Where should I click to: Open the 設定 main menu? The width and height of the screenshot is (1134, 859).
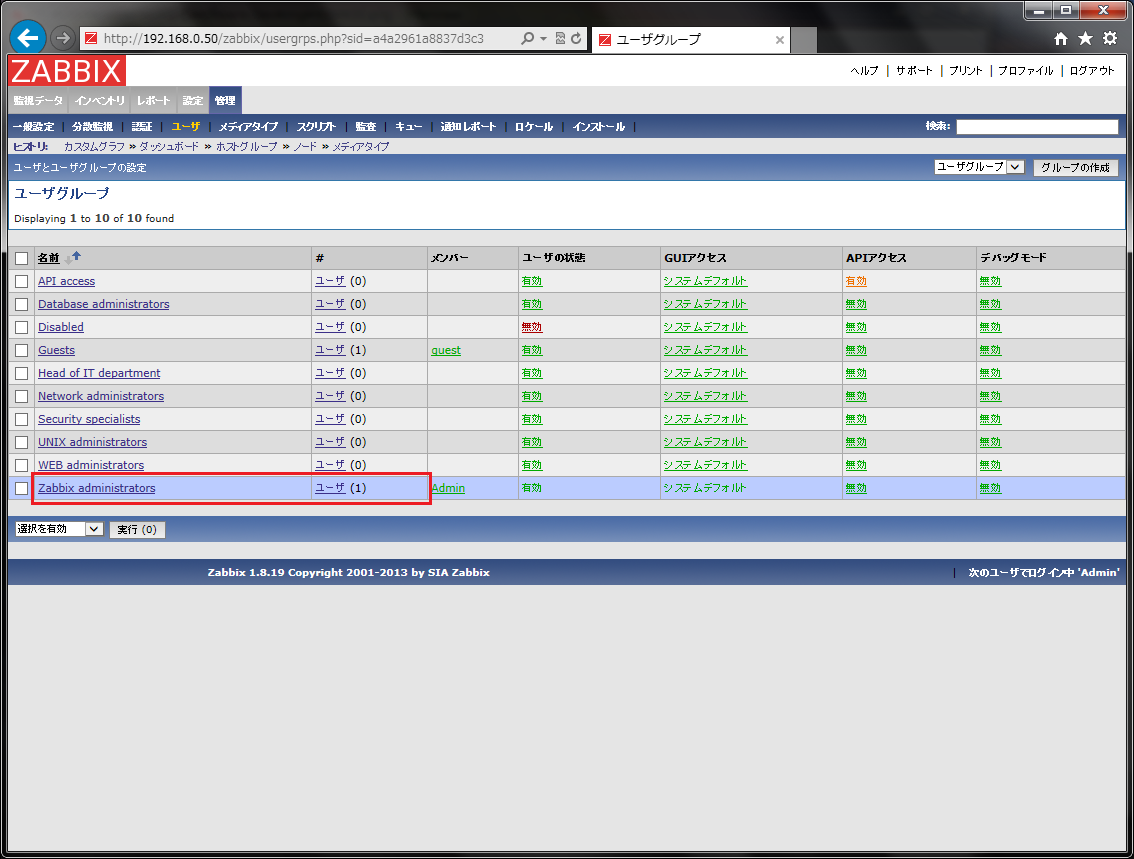click(x=192, y=101)
